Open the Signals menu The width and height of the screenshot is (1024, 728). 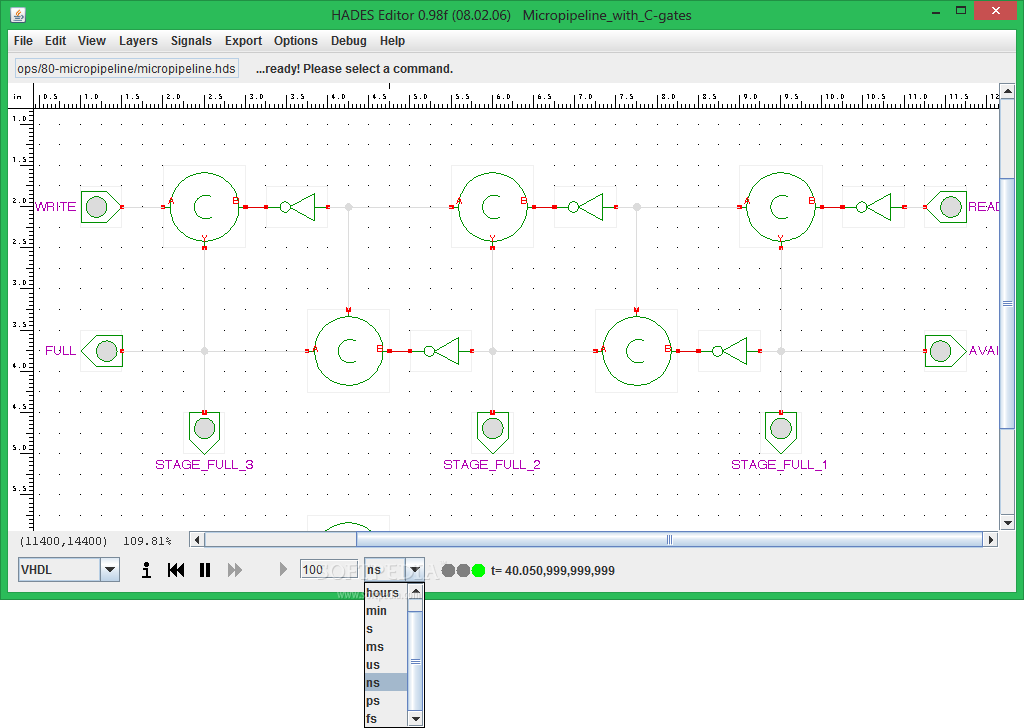pyautogui.click(x=191, y=40)
